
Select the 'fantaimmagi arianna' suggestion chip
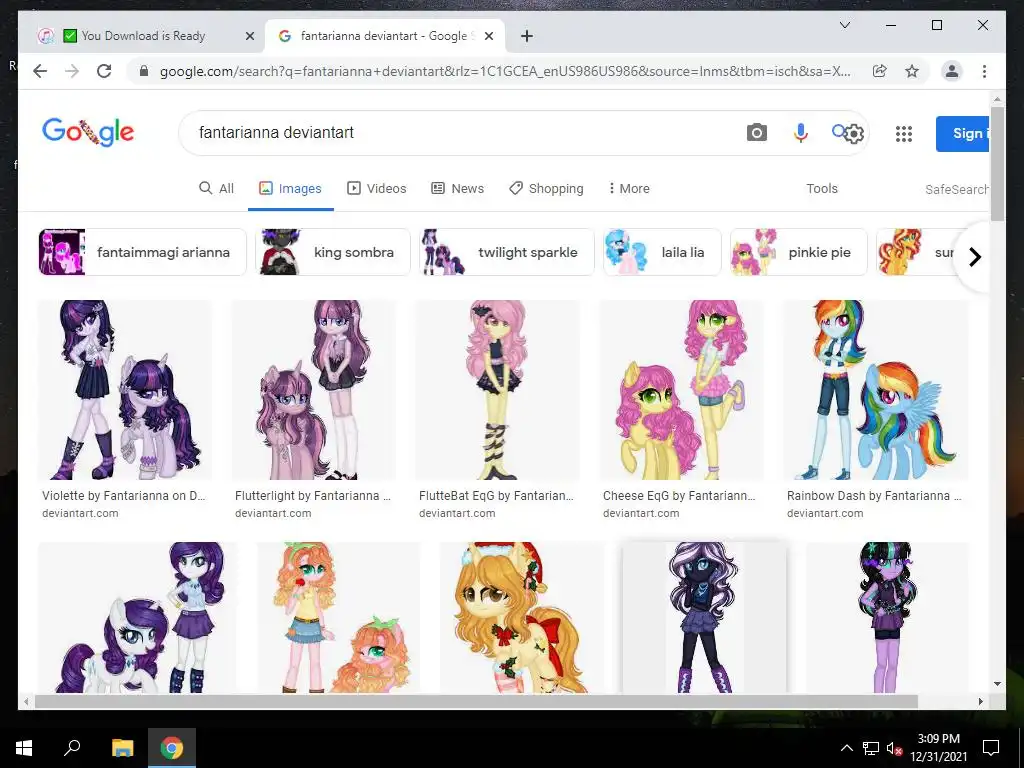142,252
